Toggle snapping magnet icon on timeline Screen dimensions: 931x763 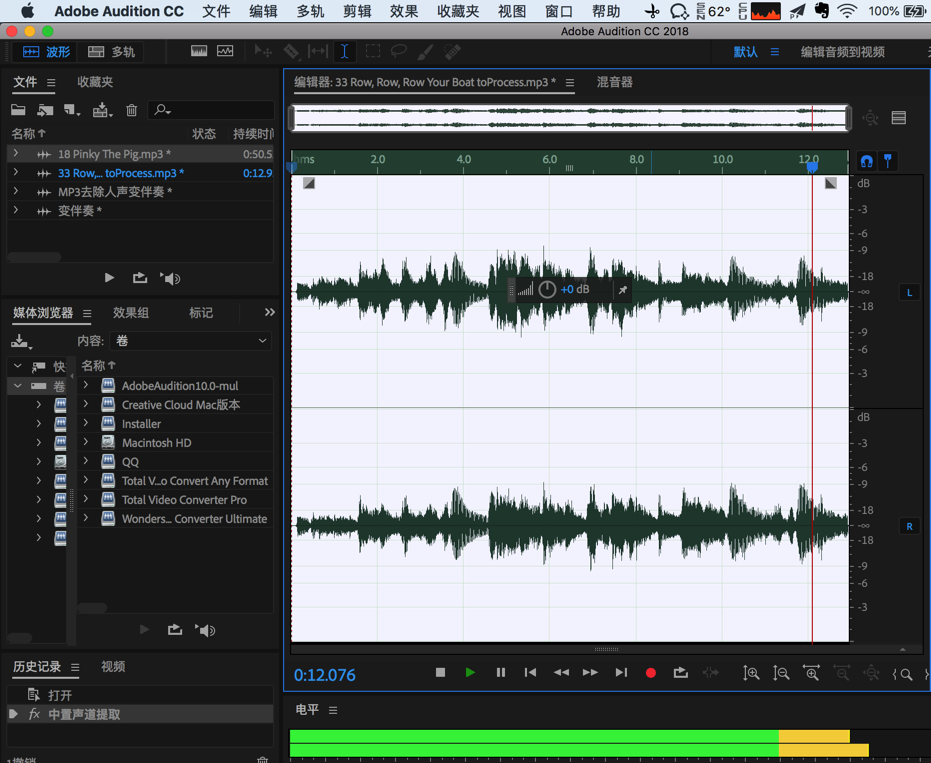[x=866, y=161]
